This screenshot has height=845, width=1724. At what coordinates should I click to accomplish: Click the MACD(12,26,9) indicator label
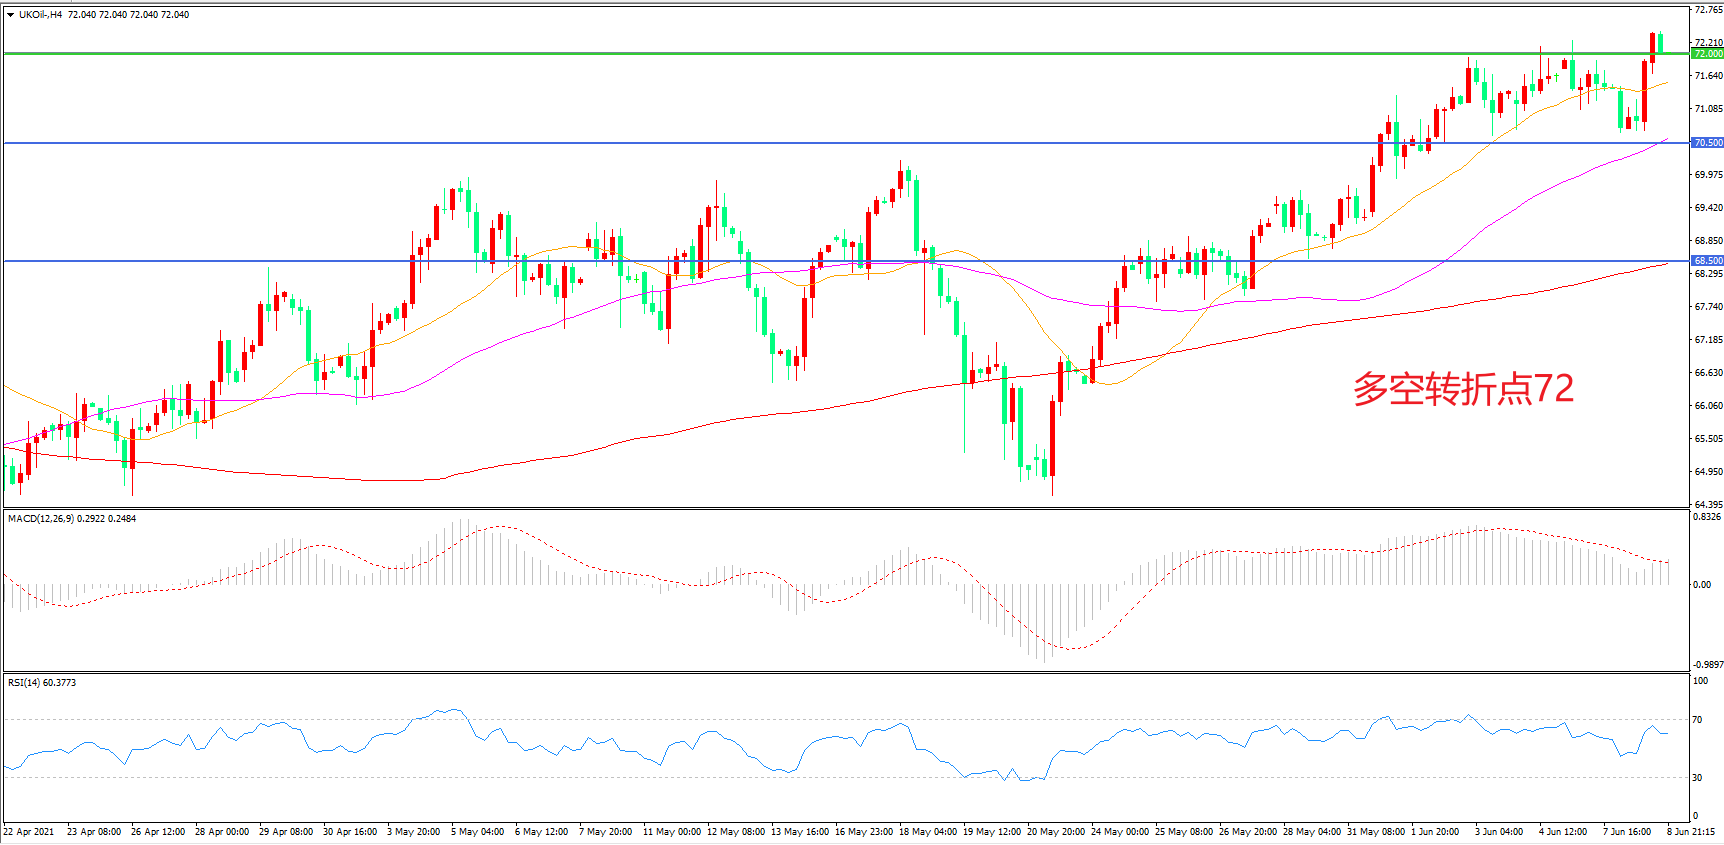point(40,519)
